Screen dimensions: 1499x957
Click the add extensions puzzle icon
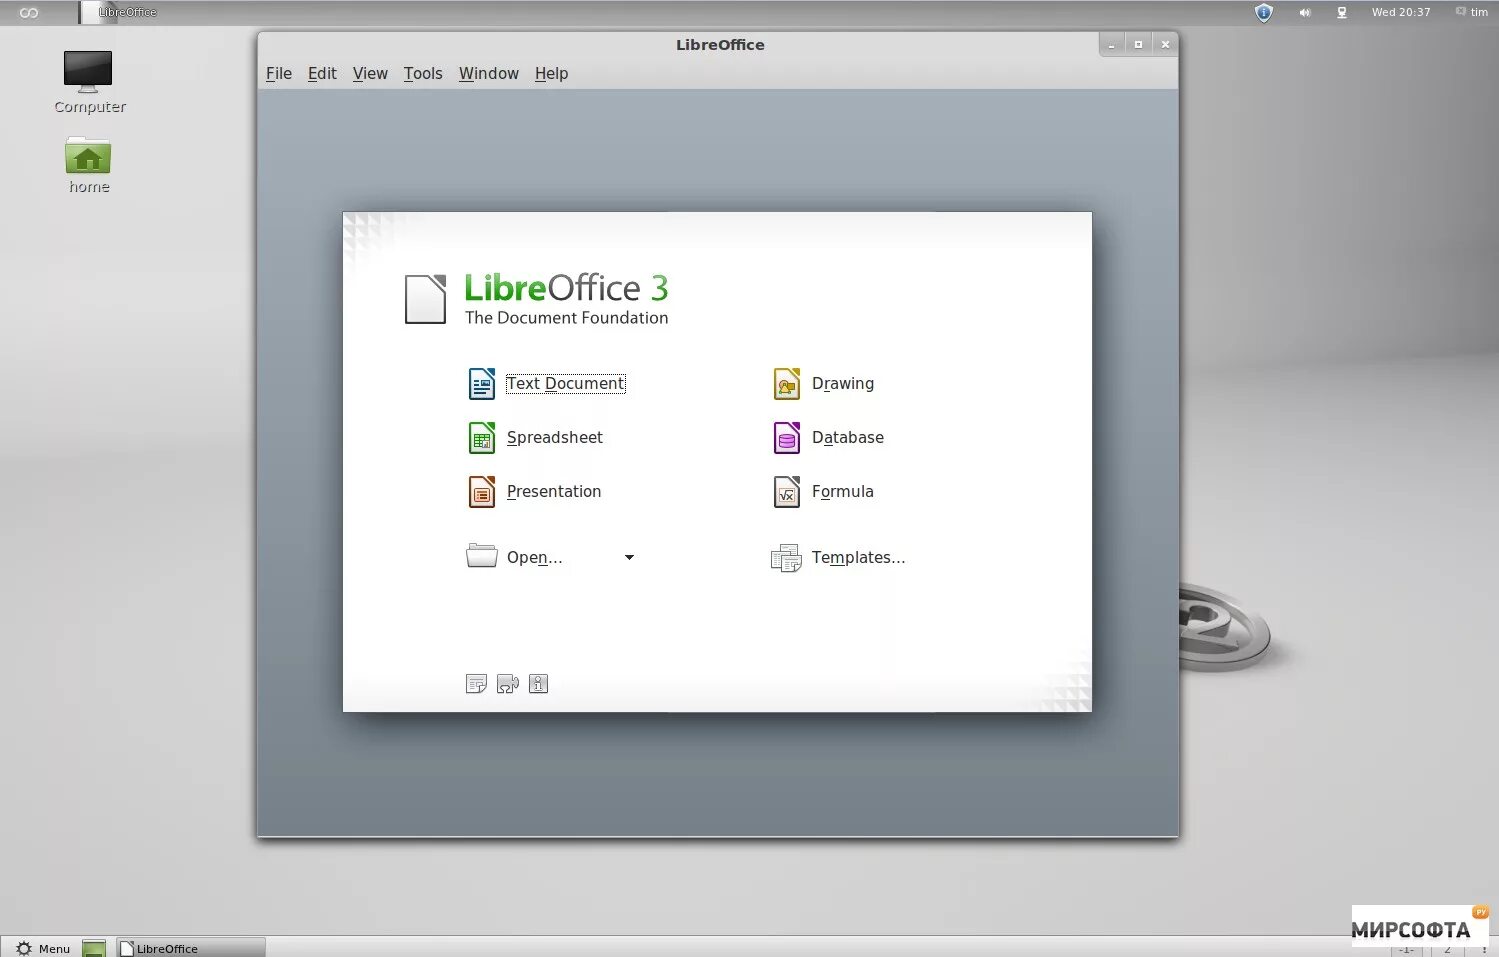(508, 684)
